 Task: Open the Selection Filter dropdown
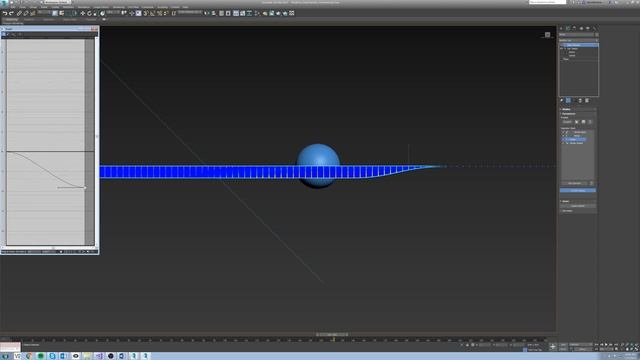click(x=43, y=13)
